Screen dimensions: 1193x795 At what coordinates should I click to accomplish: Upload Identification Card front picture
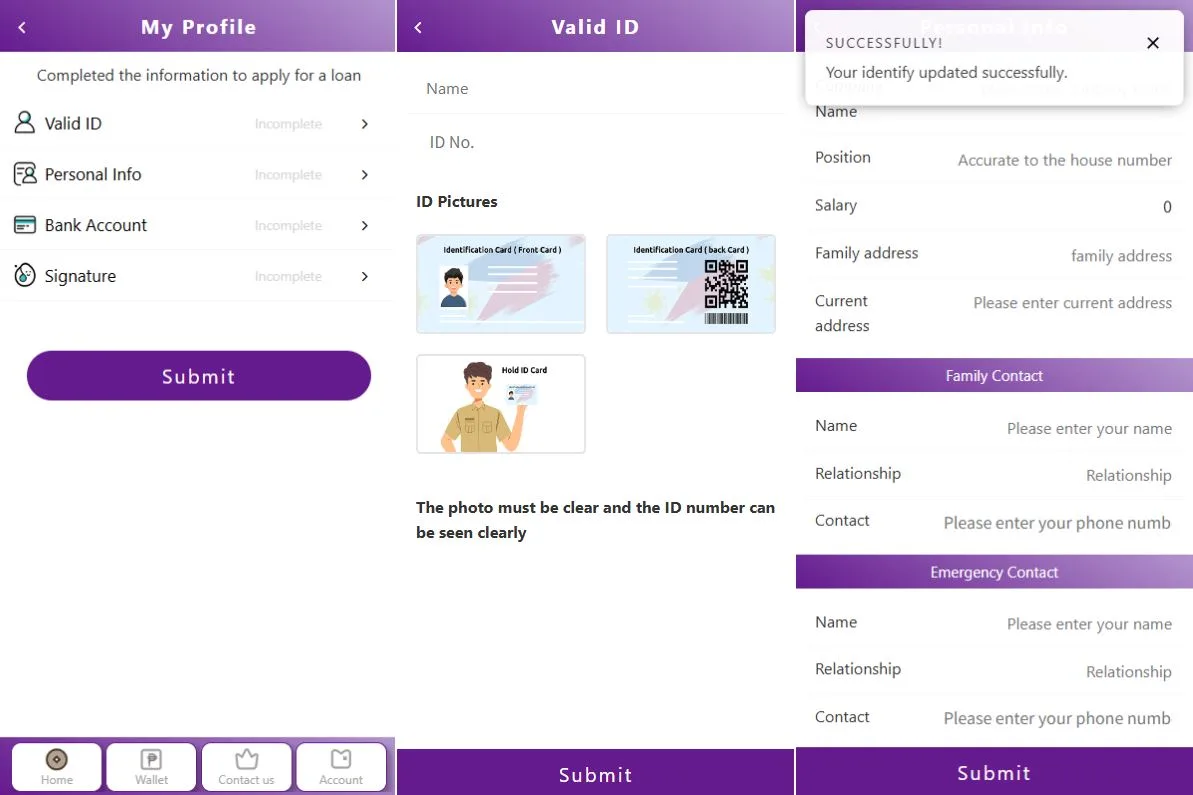[501, 284]
